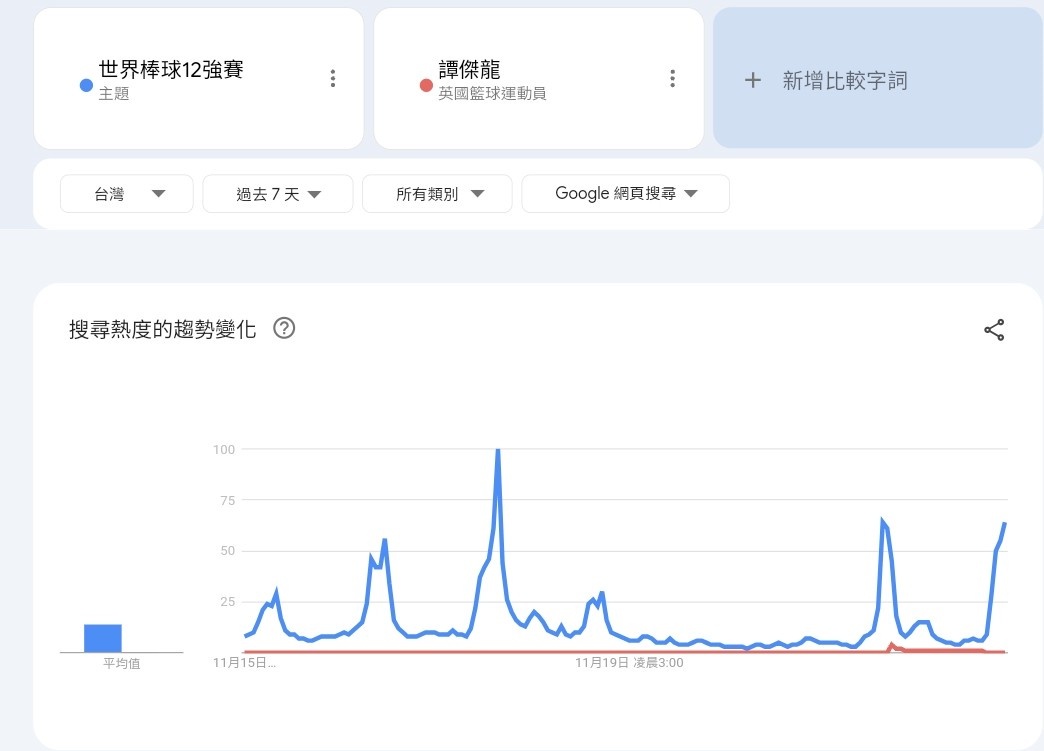Viewport: 1044px width, 751px height.
Task: Click the small red bump on 譚傑龍 line
Action: click(x=891, y=645)
